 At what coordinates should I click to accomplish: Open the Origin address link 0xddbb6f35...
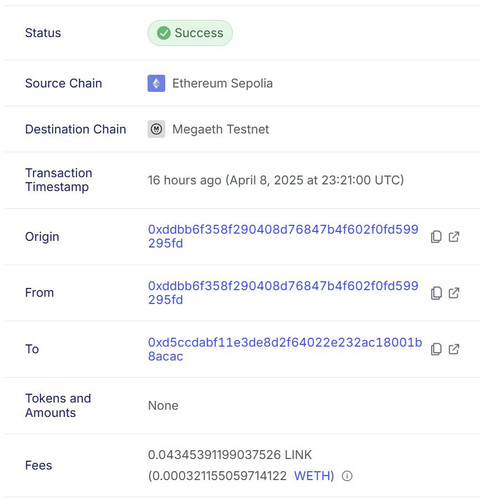coord(283,236)
